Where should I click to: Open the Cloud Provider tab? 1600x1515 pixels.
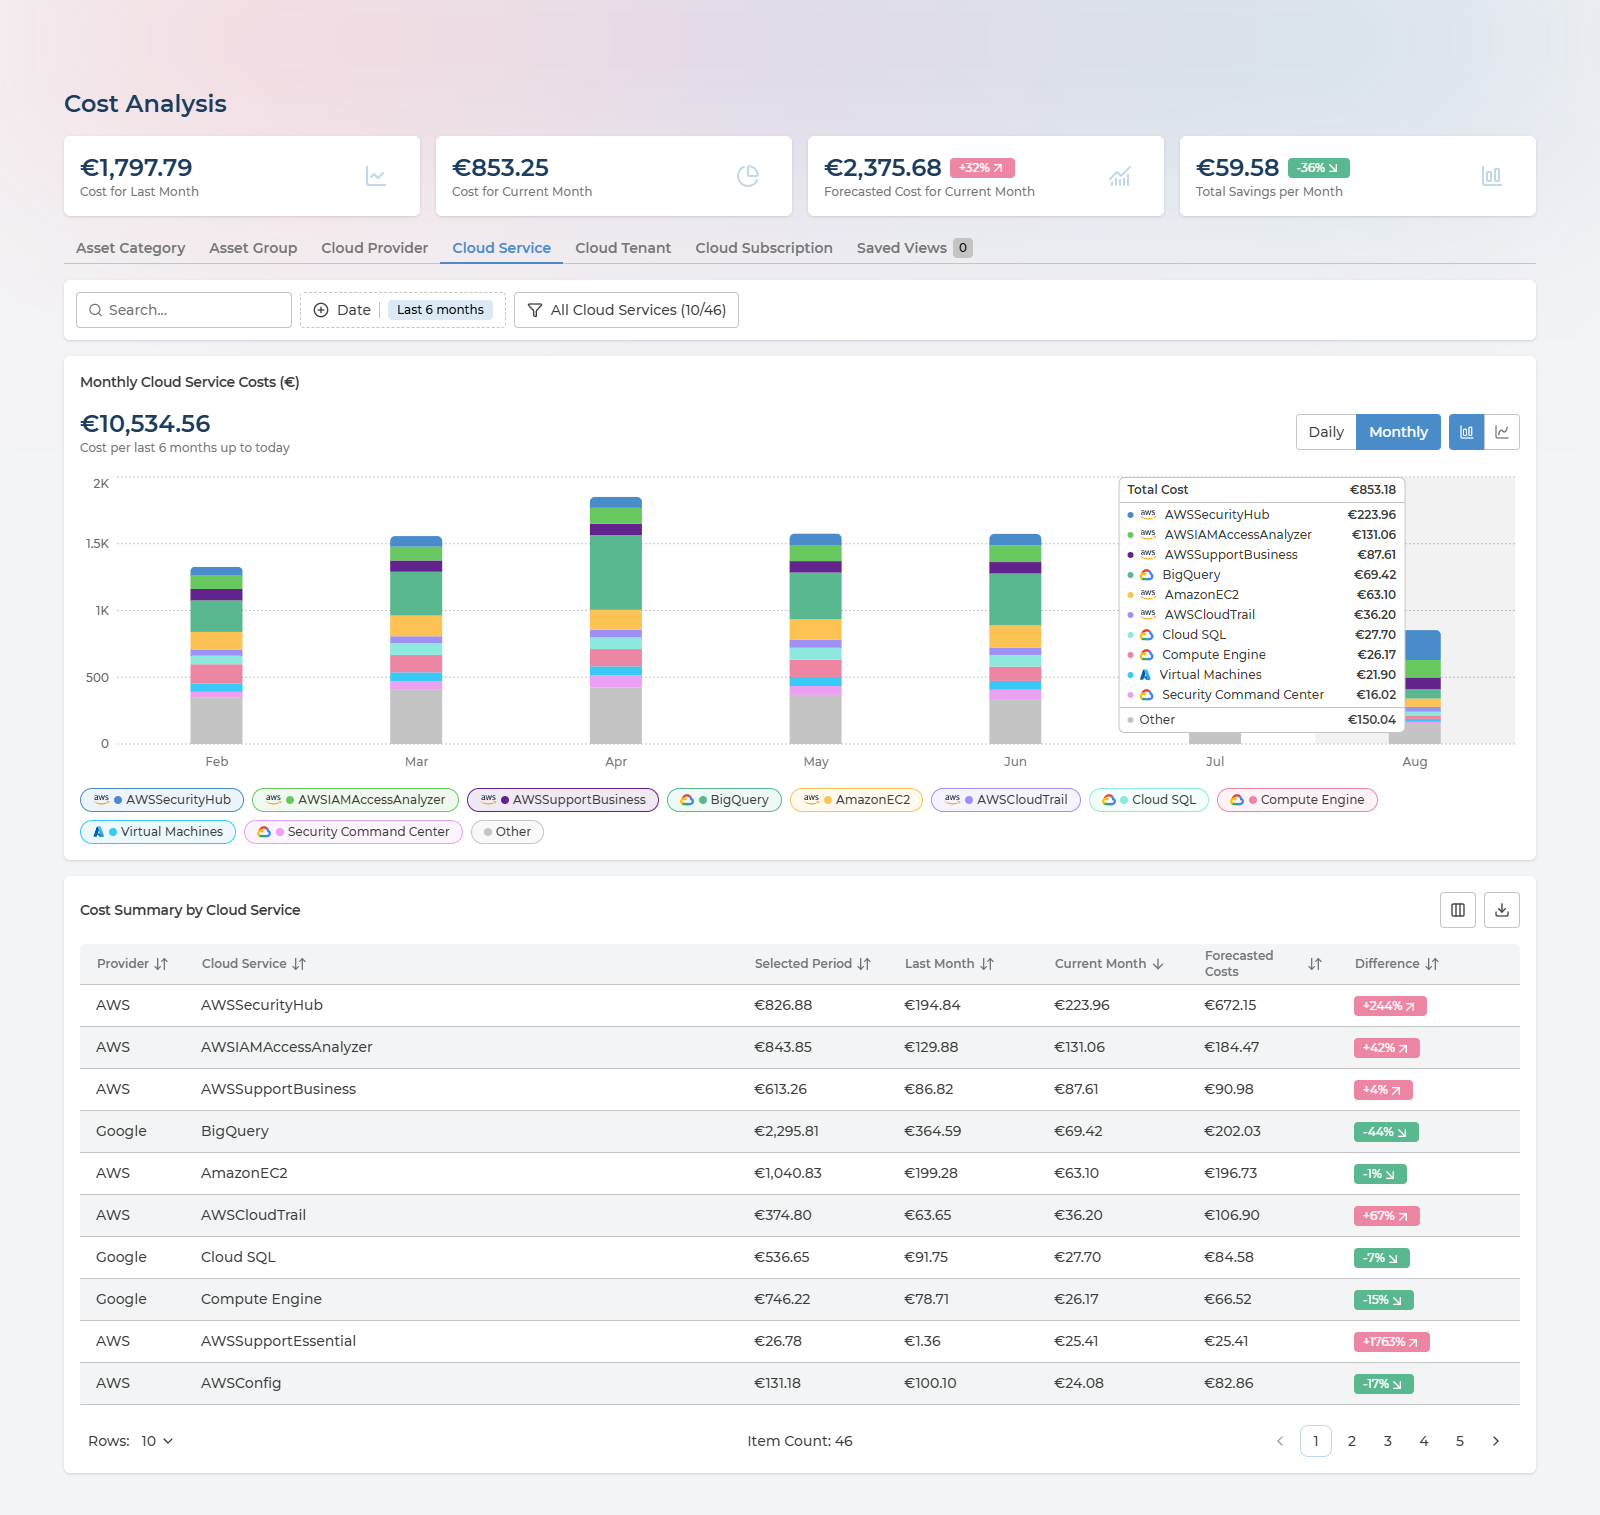[375, 248]
